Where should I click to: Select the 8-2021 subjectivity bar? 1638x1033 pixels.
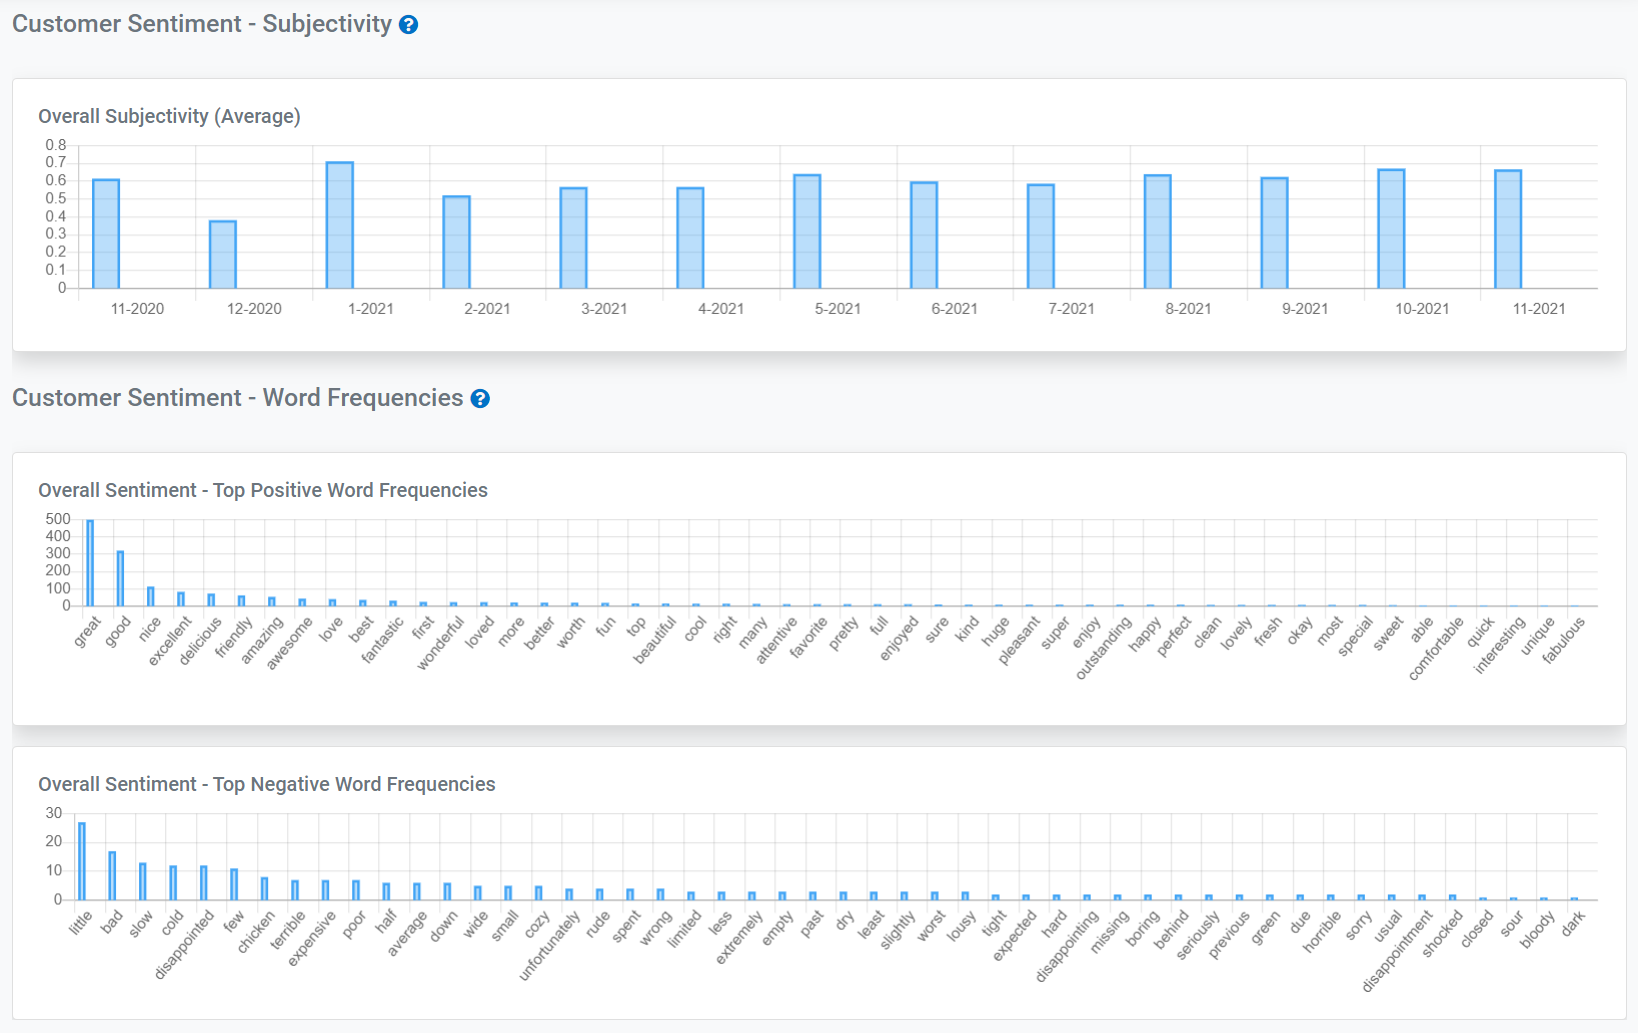click(x=1158, y=232)
